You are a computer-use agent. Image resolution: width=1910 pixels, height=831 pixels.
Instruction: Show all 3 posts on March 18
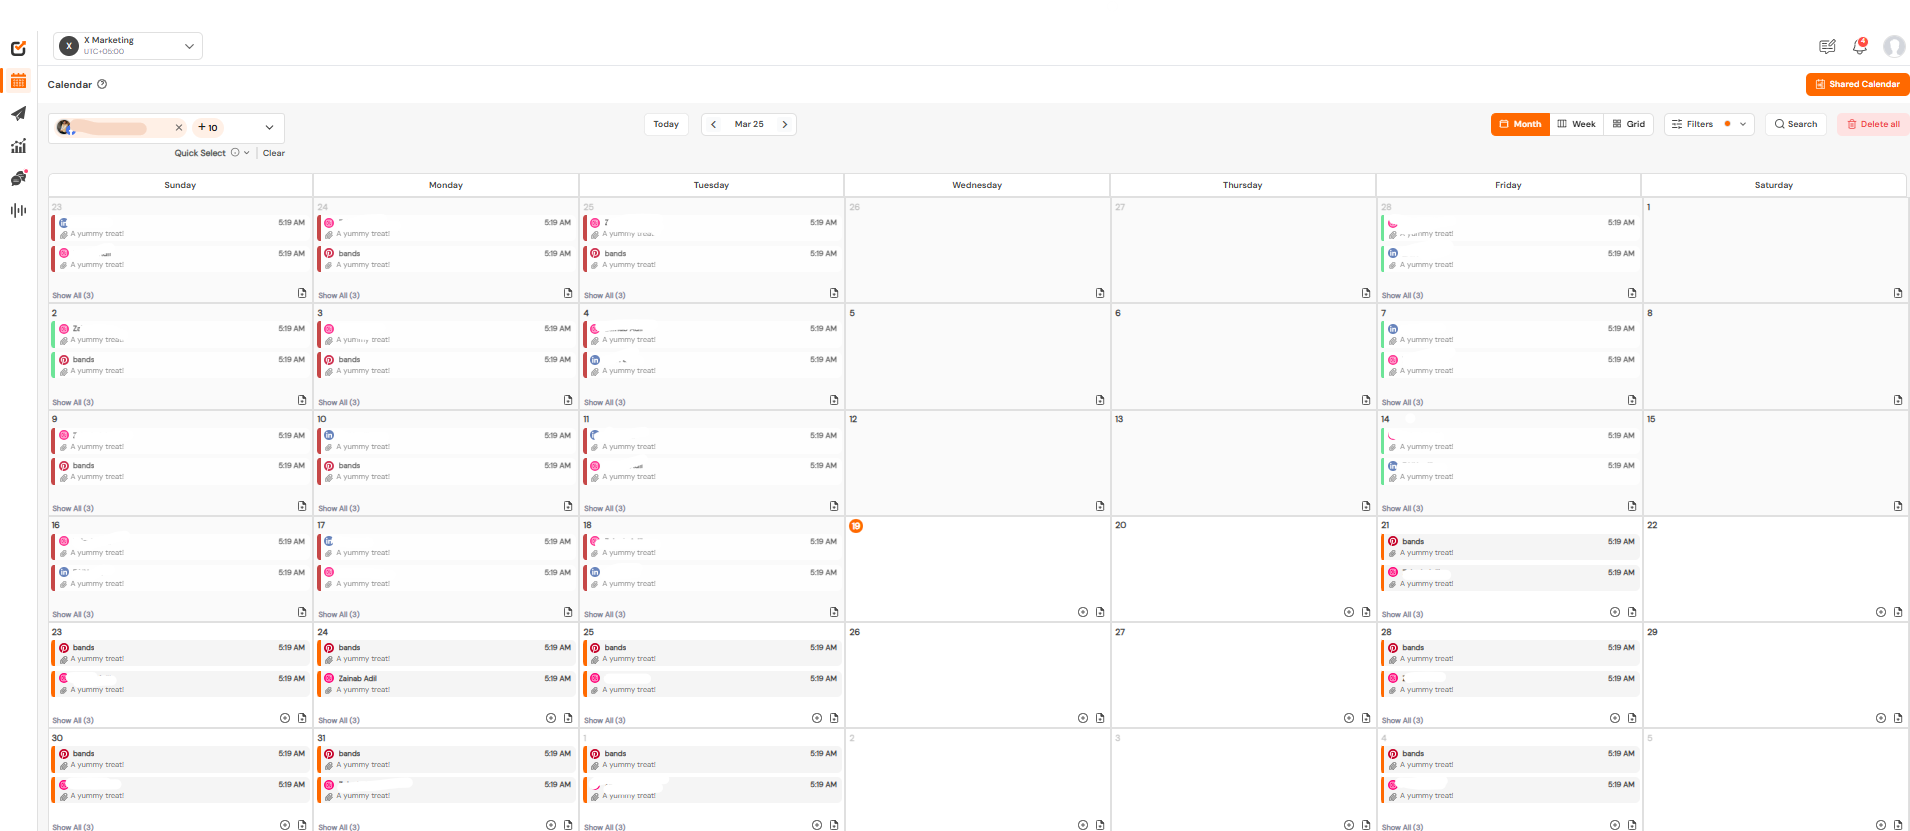605,614
